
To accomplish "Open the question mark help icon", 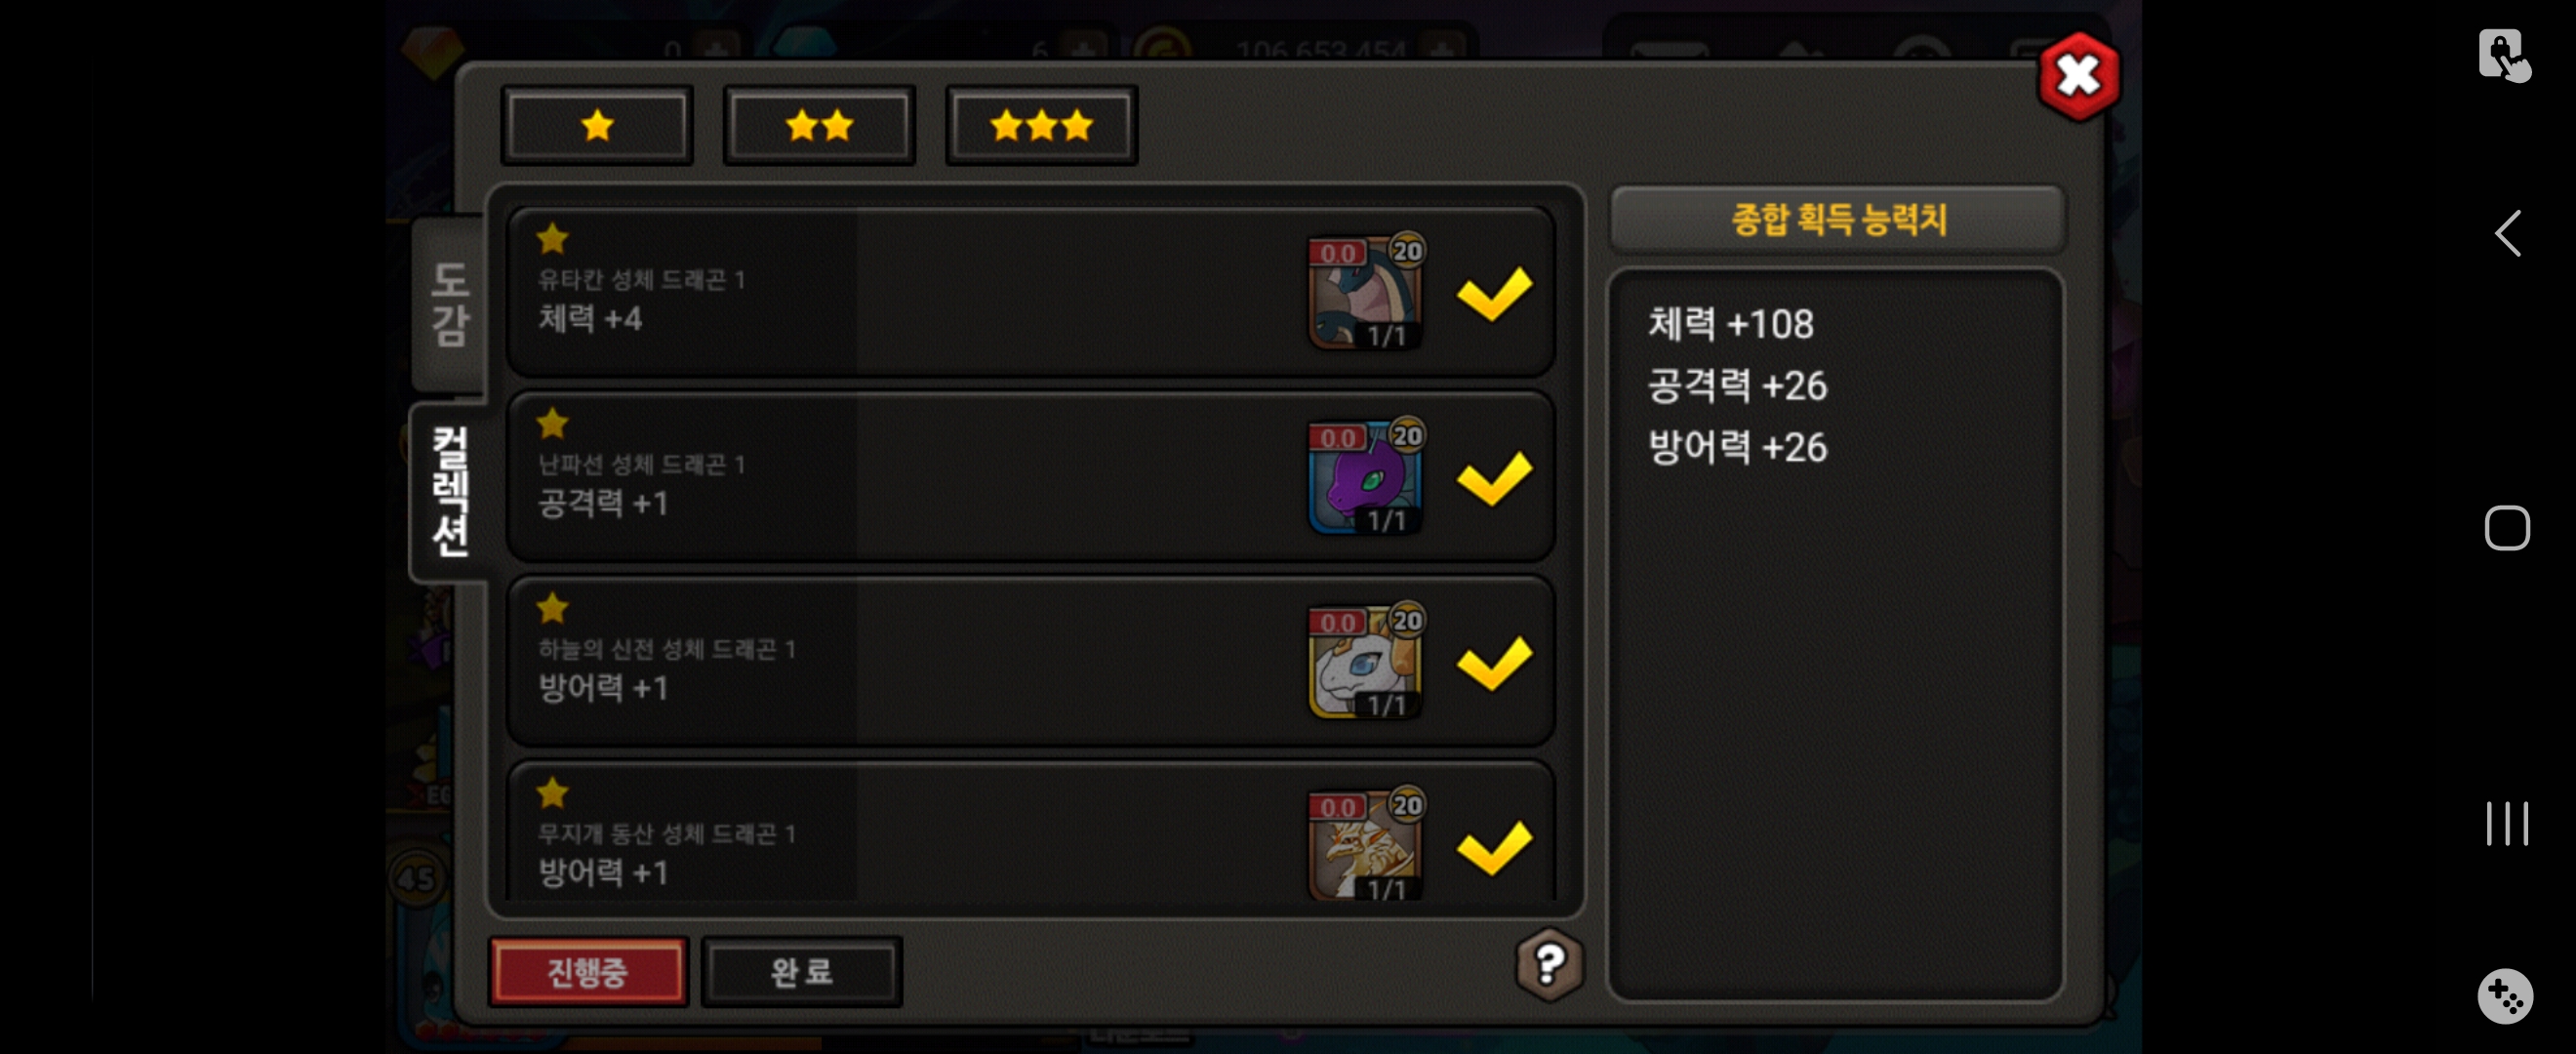I will [1549, 965].
